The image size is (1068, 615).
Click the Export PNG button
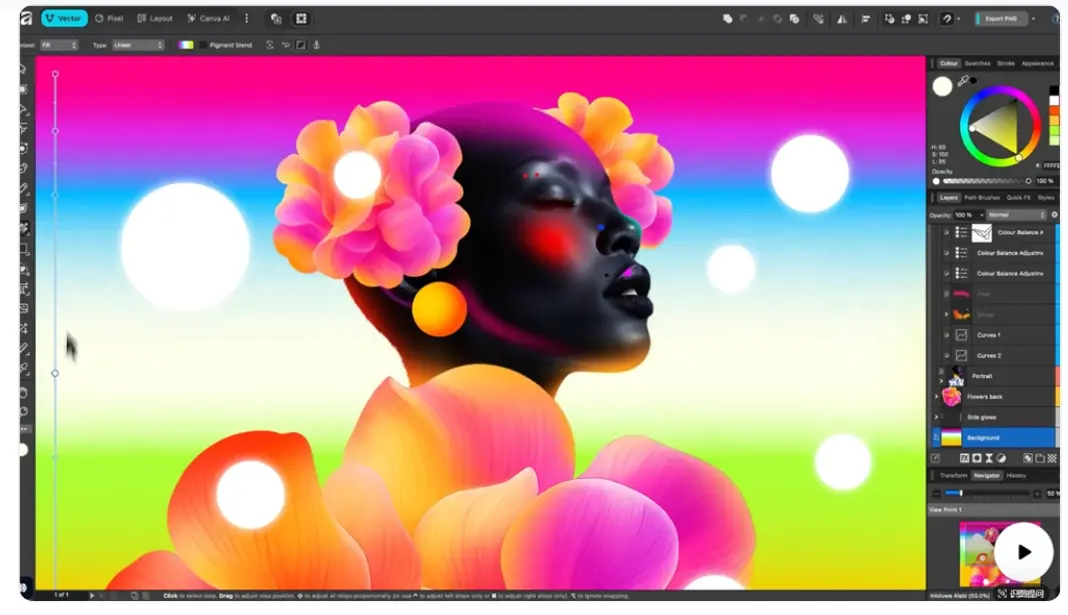(x=999, y=18)
